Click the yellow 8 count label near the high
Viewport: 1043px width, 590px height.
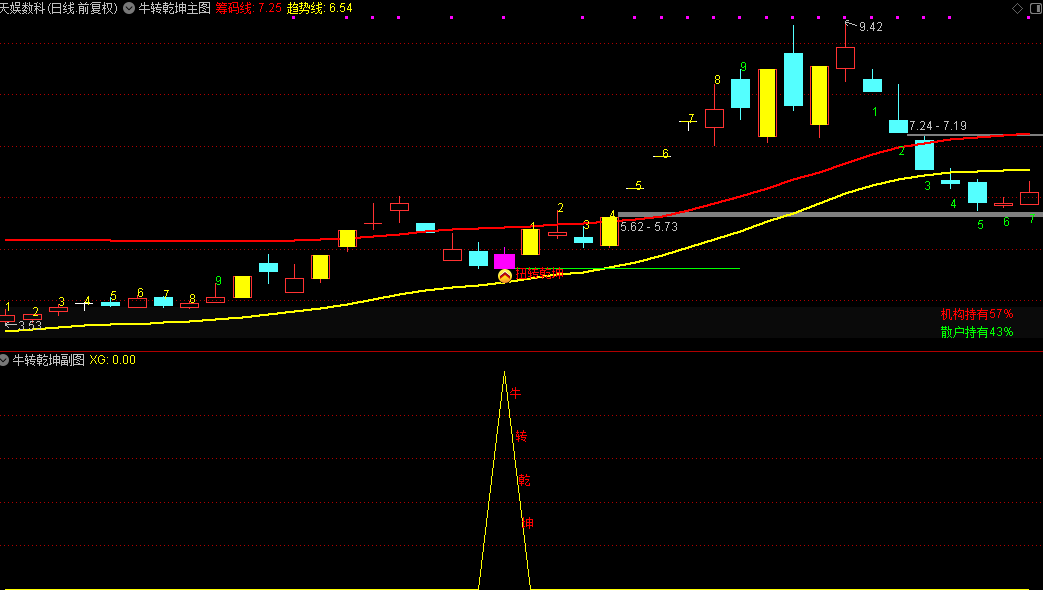pyautogui.click(x=717, y=80)
